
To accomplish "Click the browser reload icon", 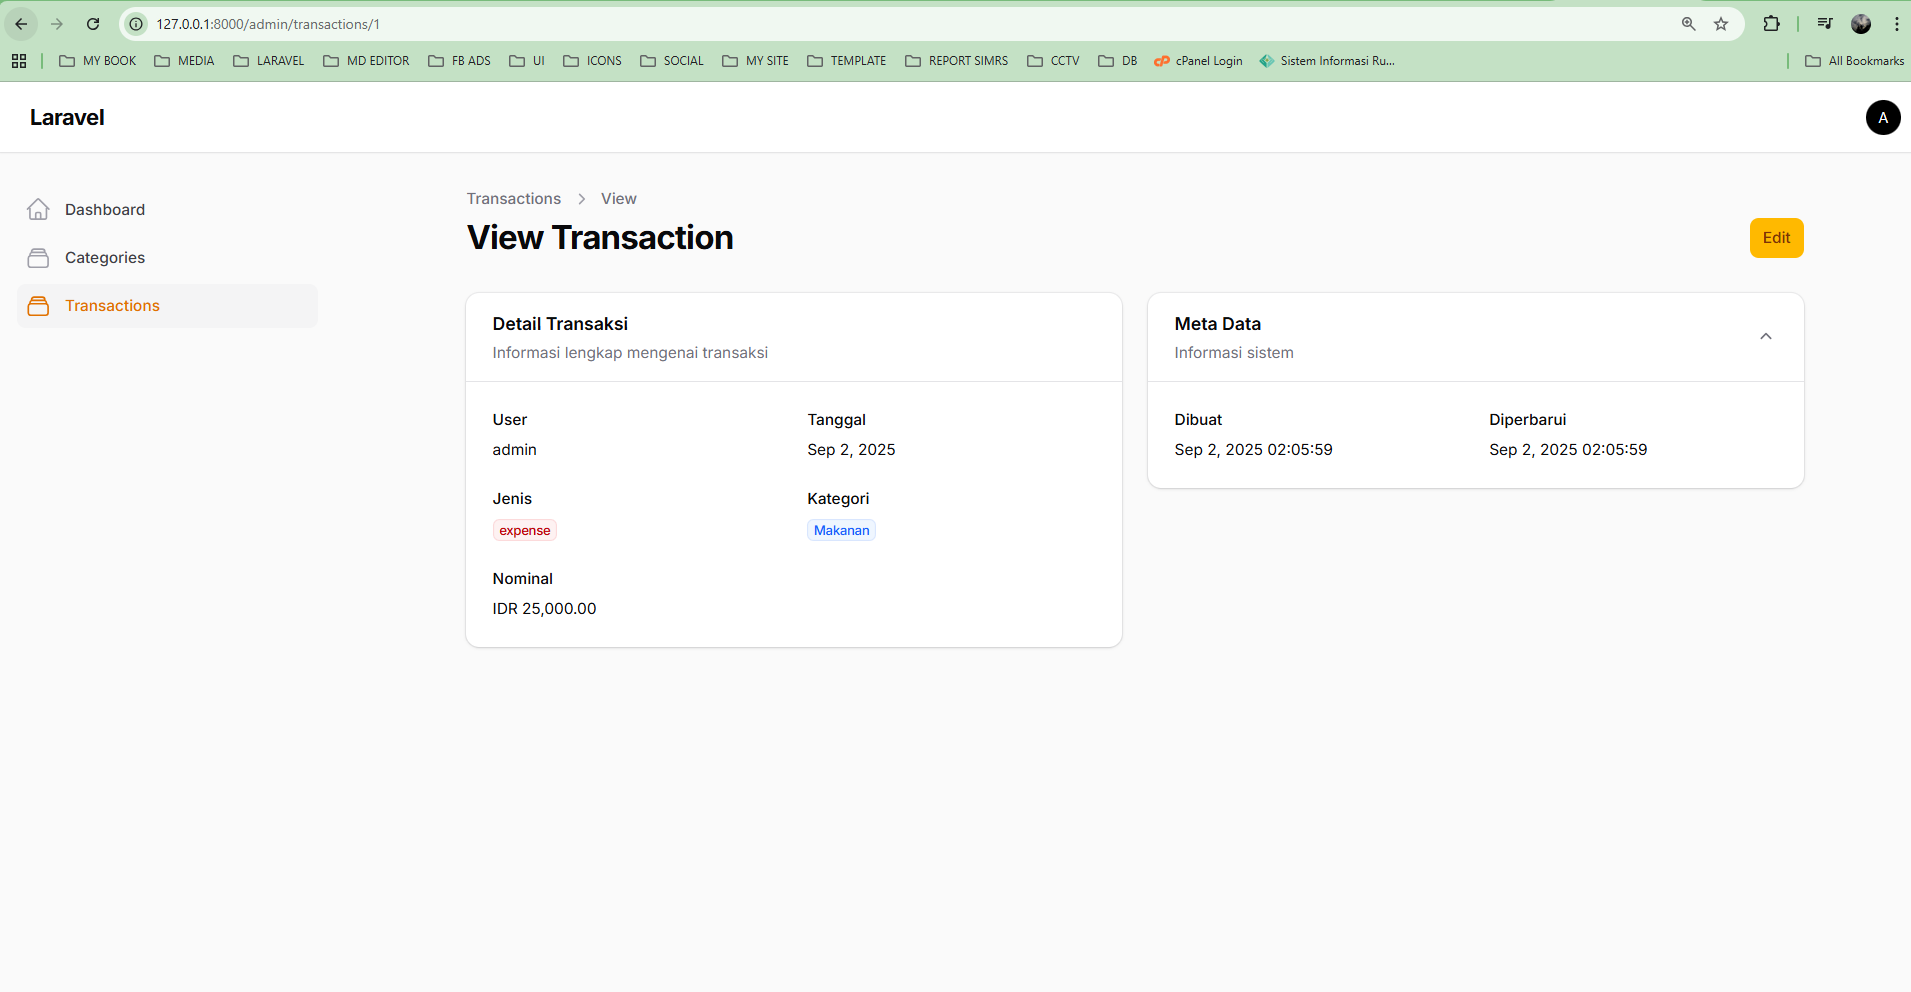I will [x=93, y=24].
